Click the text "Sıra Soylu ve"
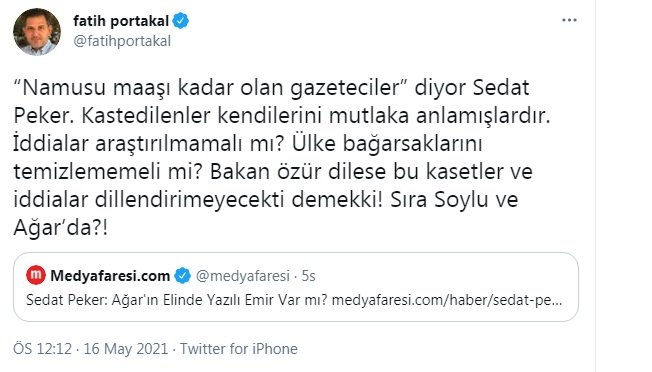This screenshot has width=652, height=372. [454, 200]
